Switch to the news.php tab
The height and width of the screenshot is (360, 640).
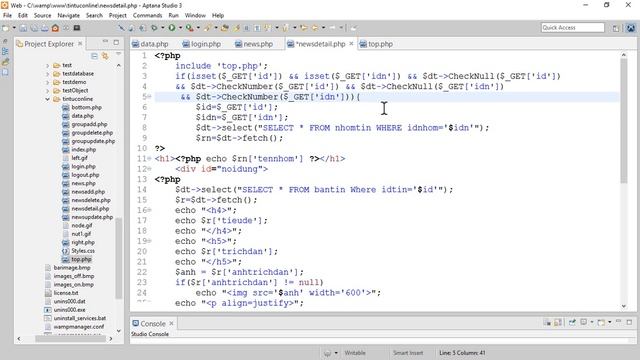254,44
